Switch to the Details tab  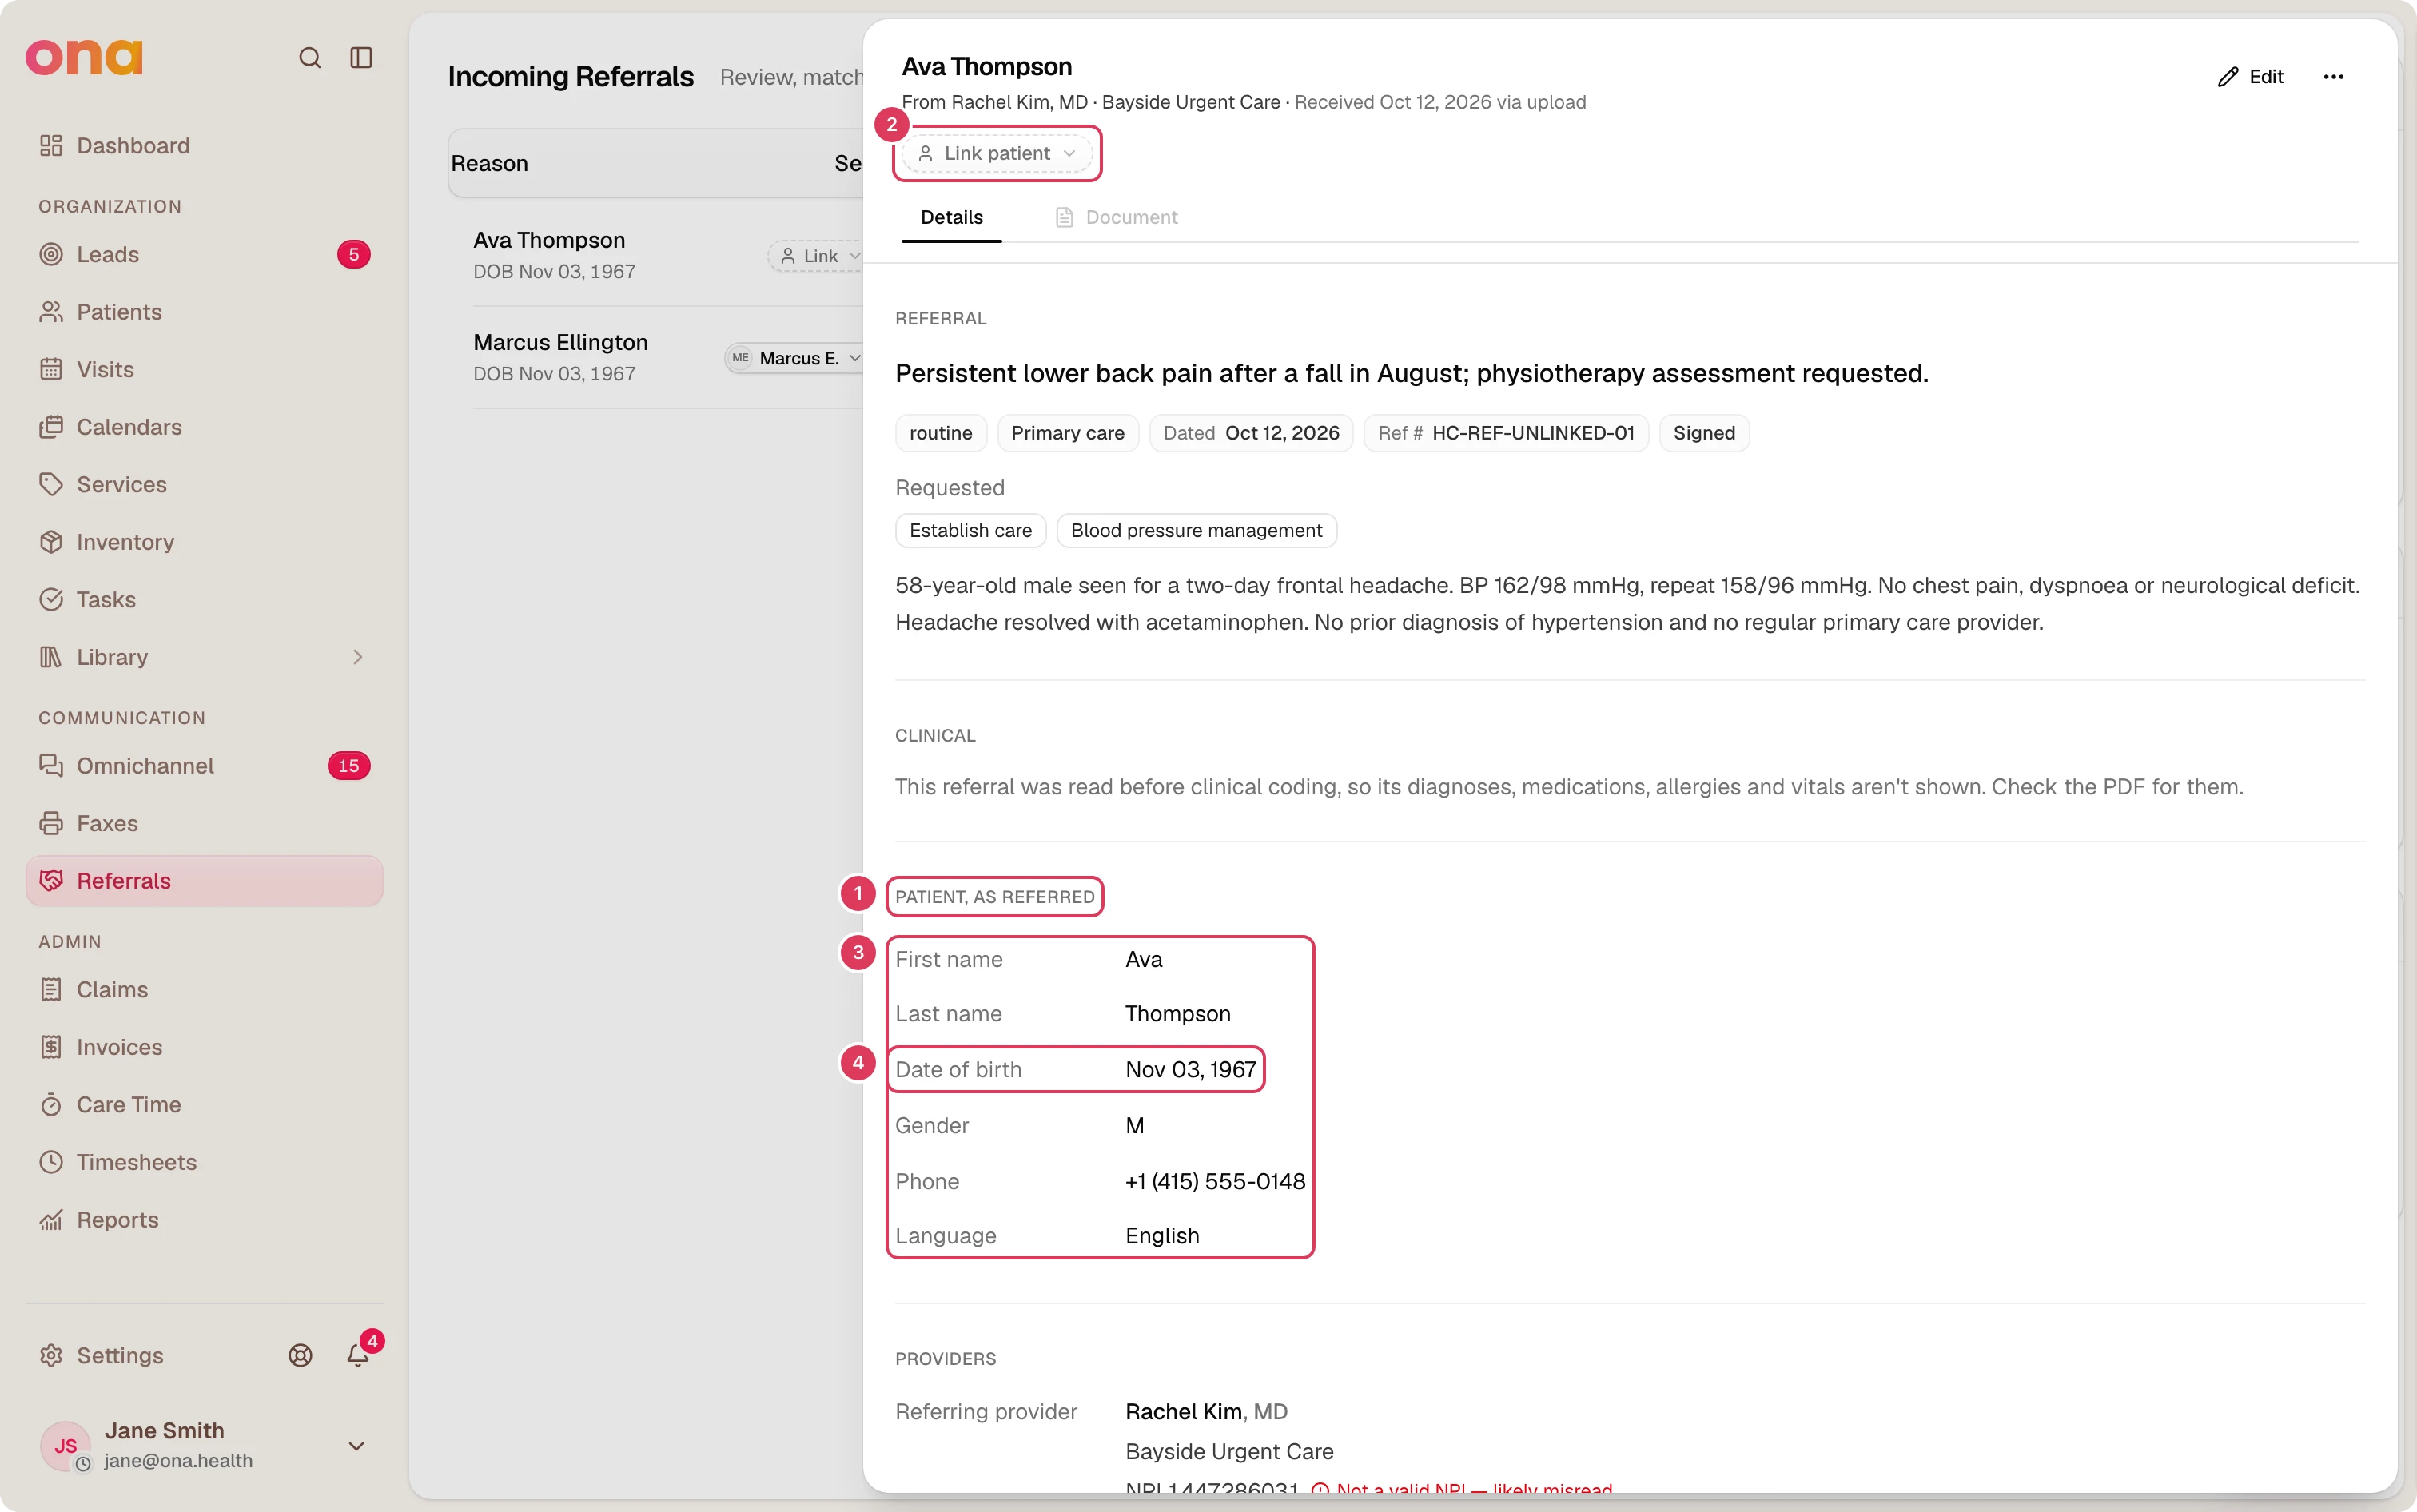pos(951,218)
